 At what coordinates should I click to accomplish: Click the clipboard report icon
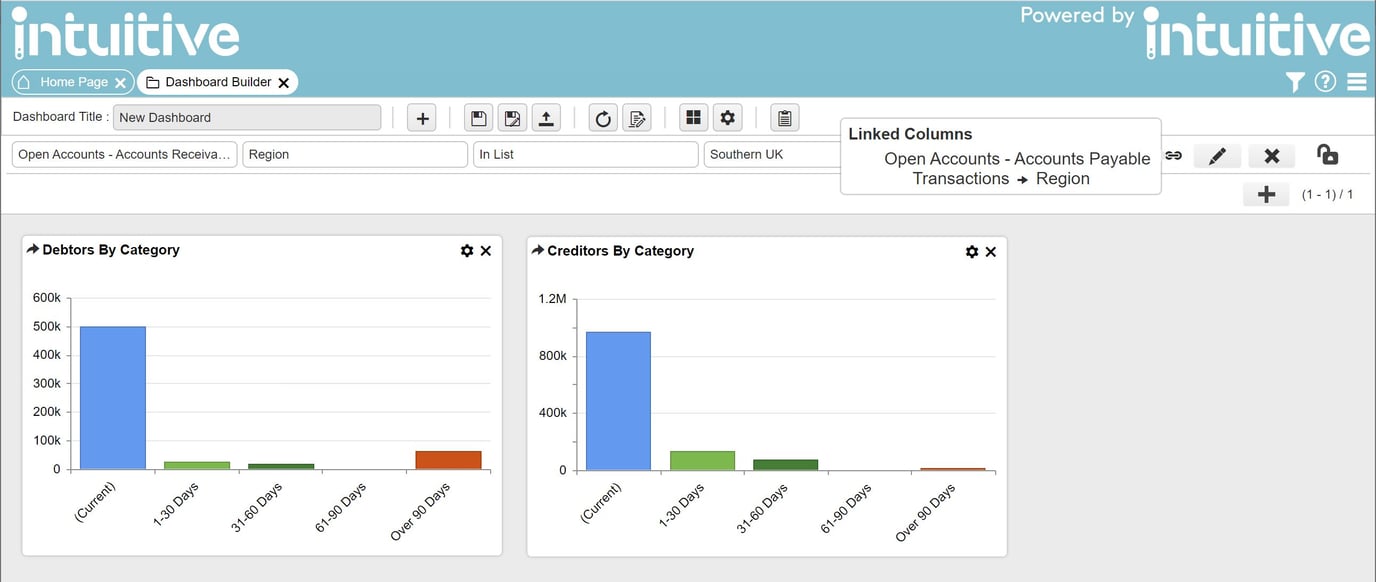pyautogui.click(x=784, y=117)
